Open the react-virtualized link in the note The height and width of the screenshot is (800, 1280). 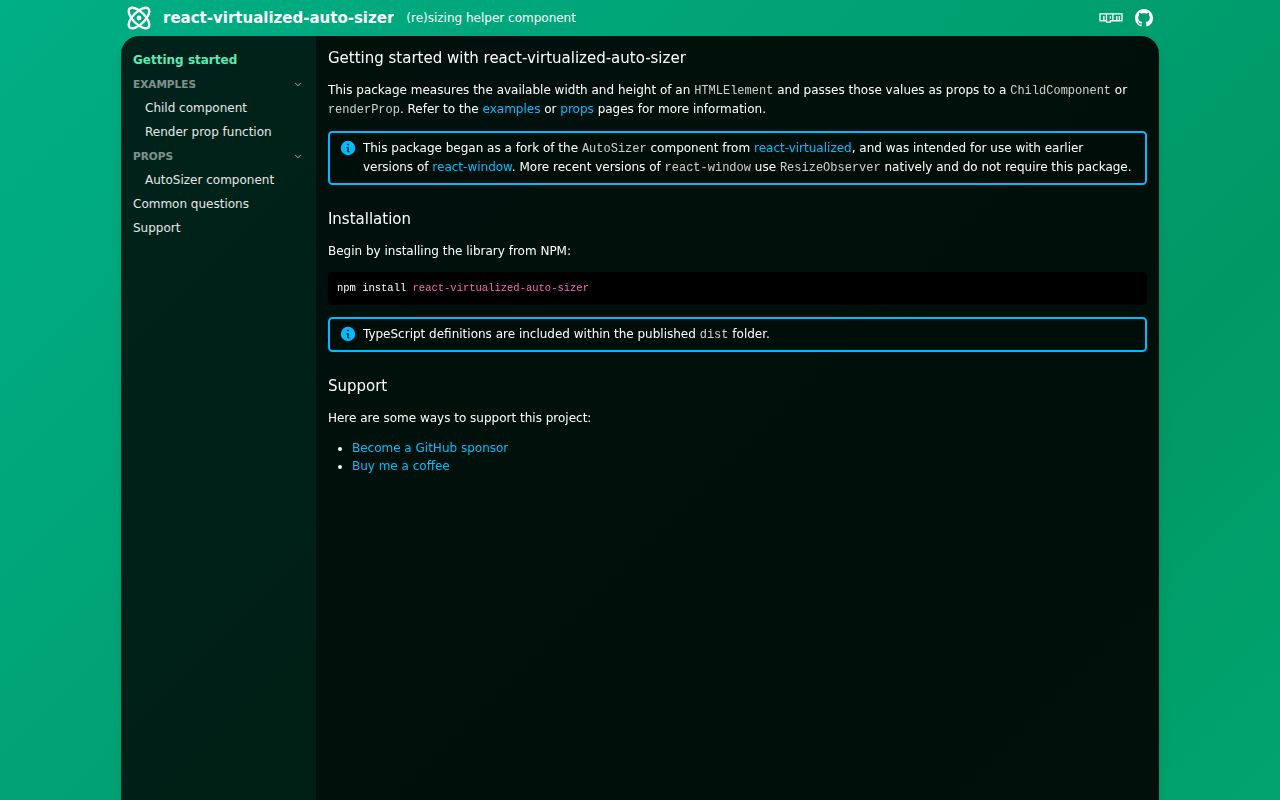pos(803,148)
